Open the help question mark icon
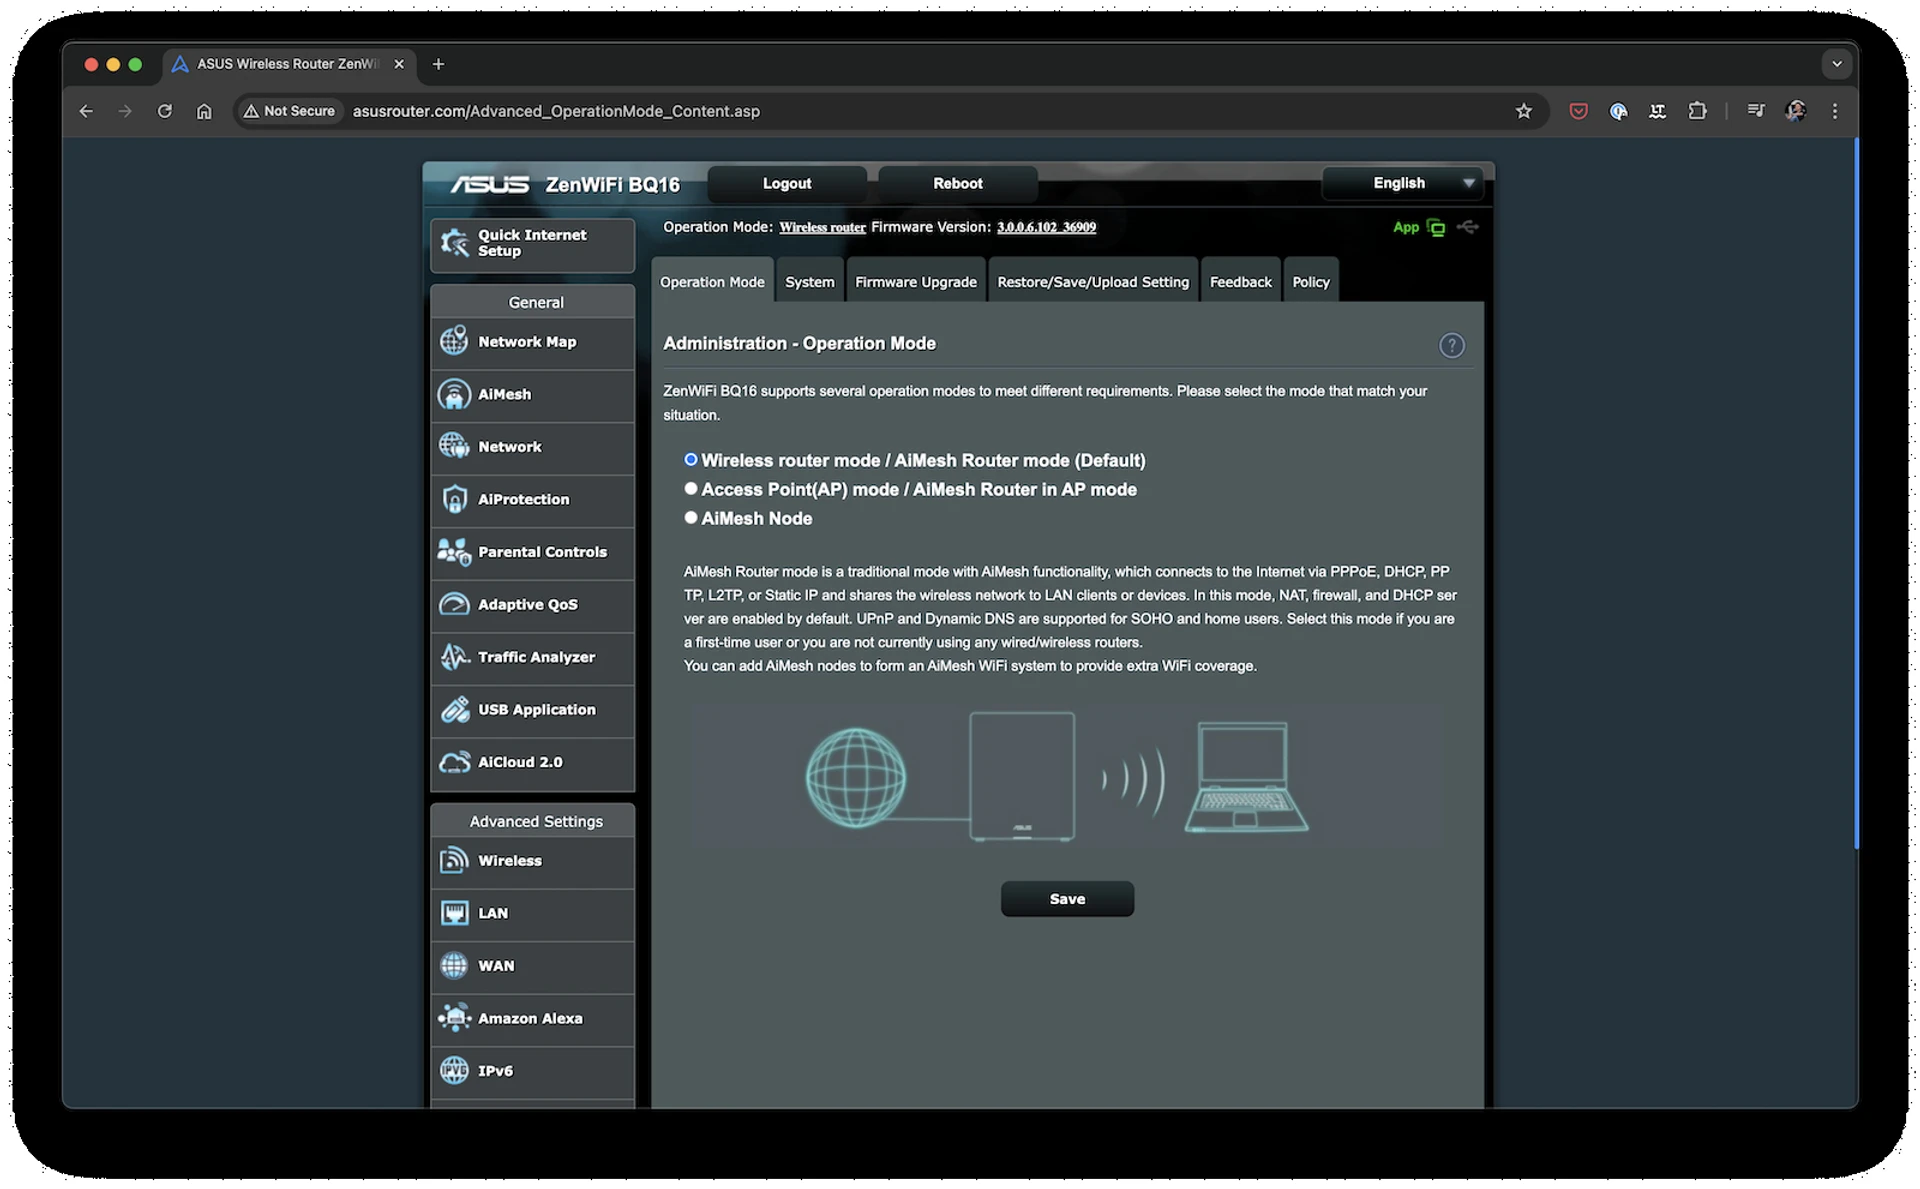Viewport: 1920px width, 1189px height. (x=1451, y=346)
